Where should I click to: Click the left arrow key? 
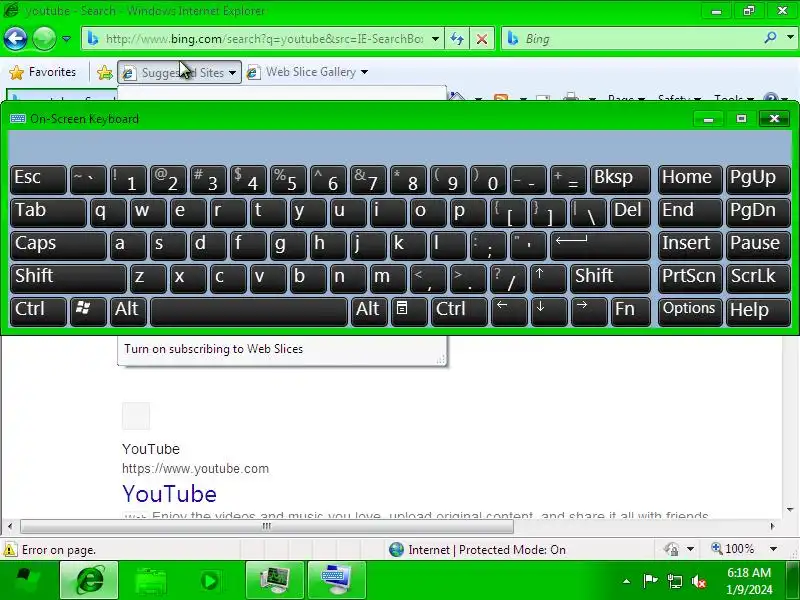(509, 312)
